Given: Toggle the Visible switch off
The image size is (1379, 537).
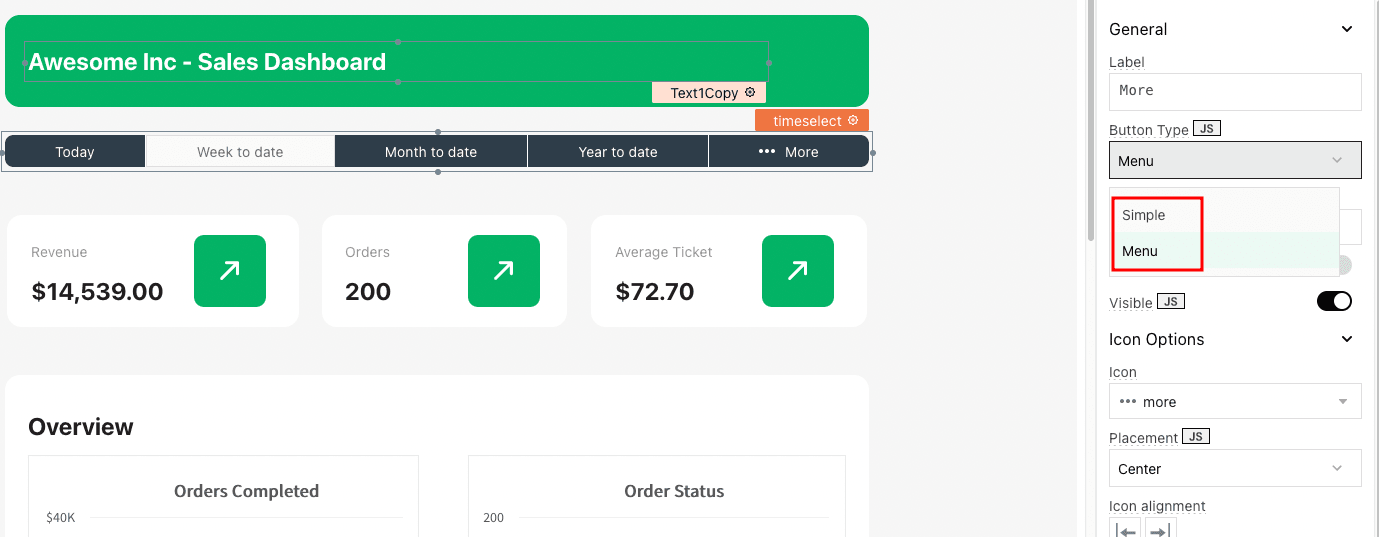Looking at the screenshot, I should [1334, 301].
